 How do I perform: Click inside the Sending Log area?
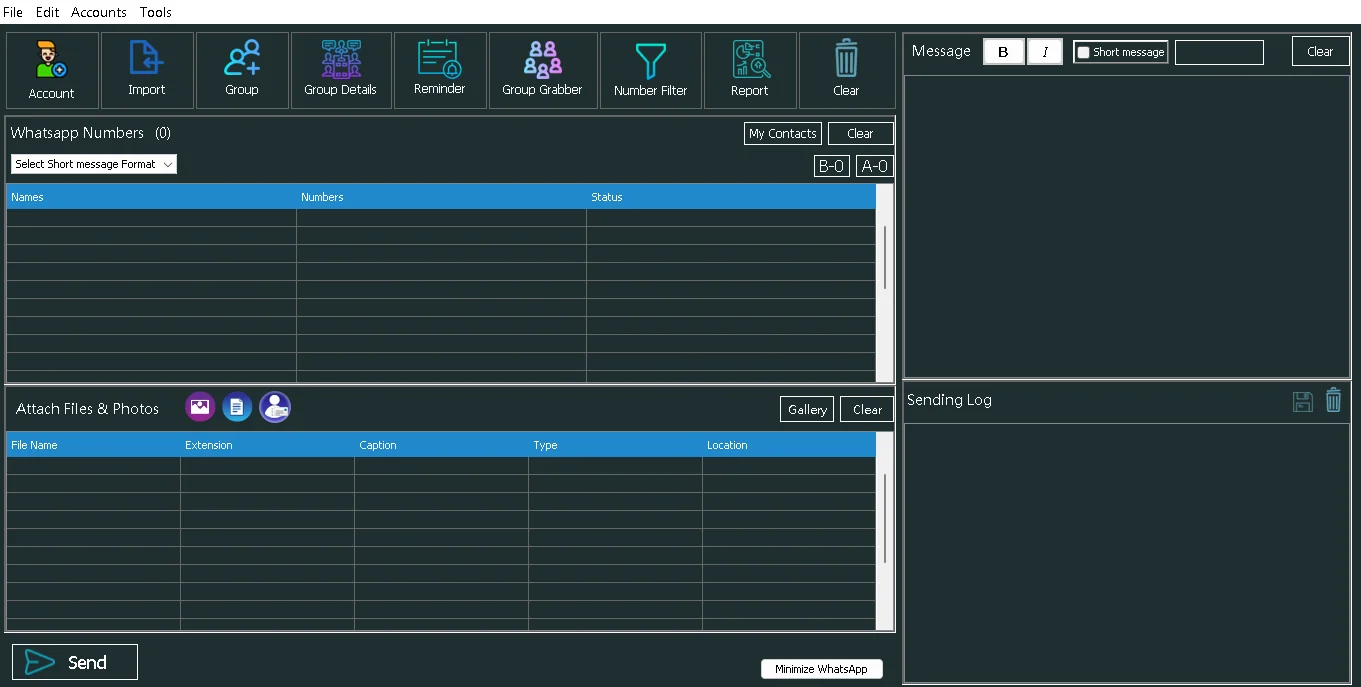pyautogui.click(x=1127, y=552)
